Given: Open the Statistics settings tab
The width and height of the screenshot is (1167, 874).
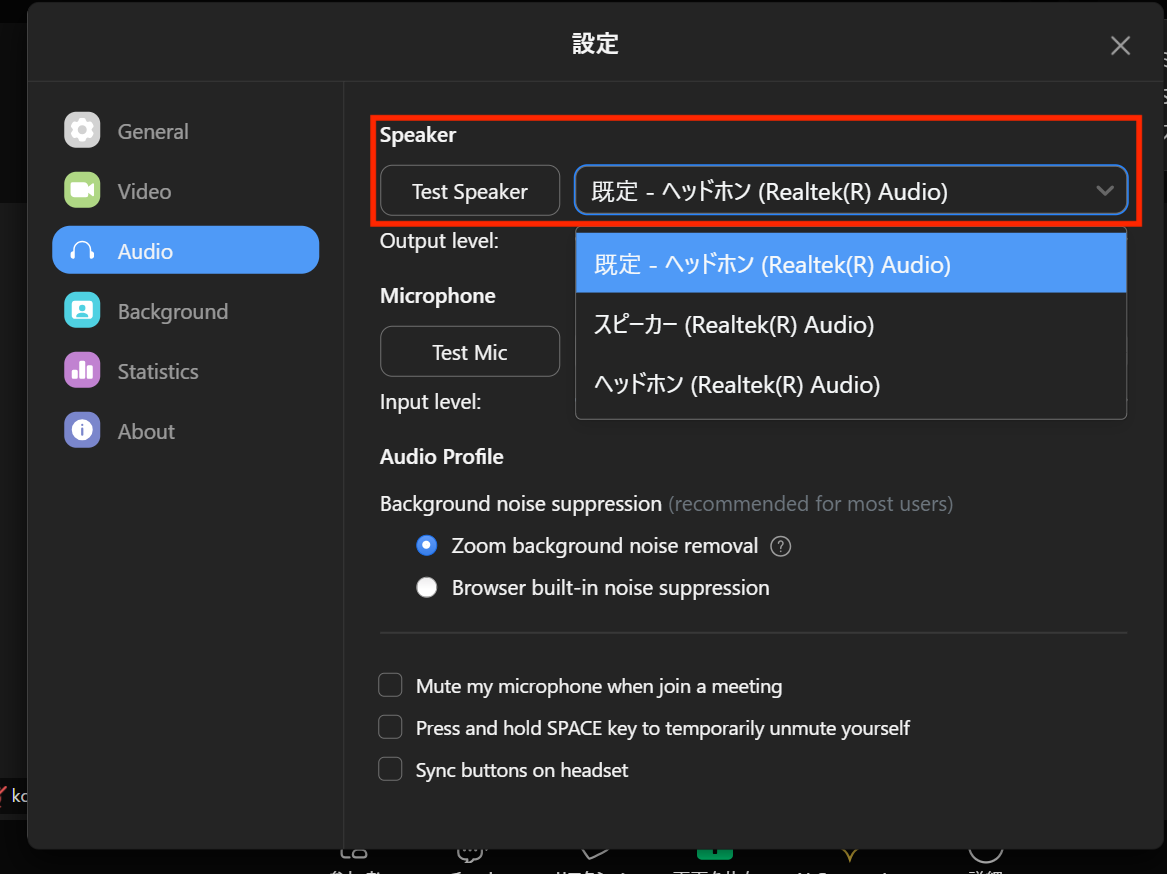Looking at the screenshot, I should tap(157, 371).
